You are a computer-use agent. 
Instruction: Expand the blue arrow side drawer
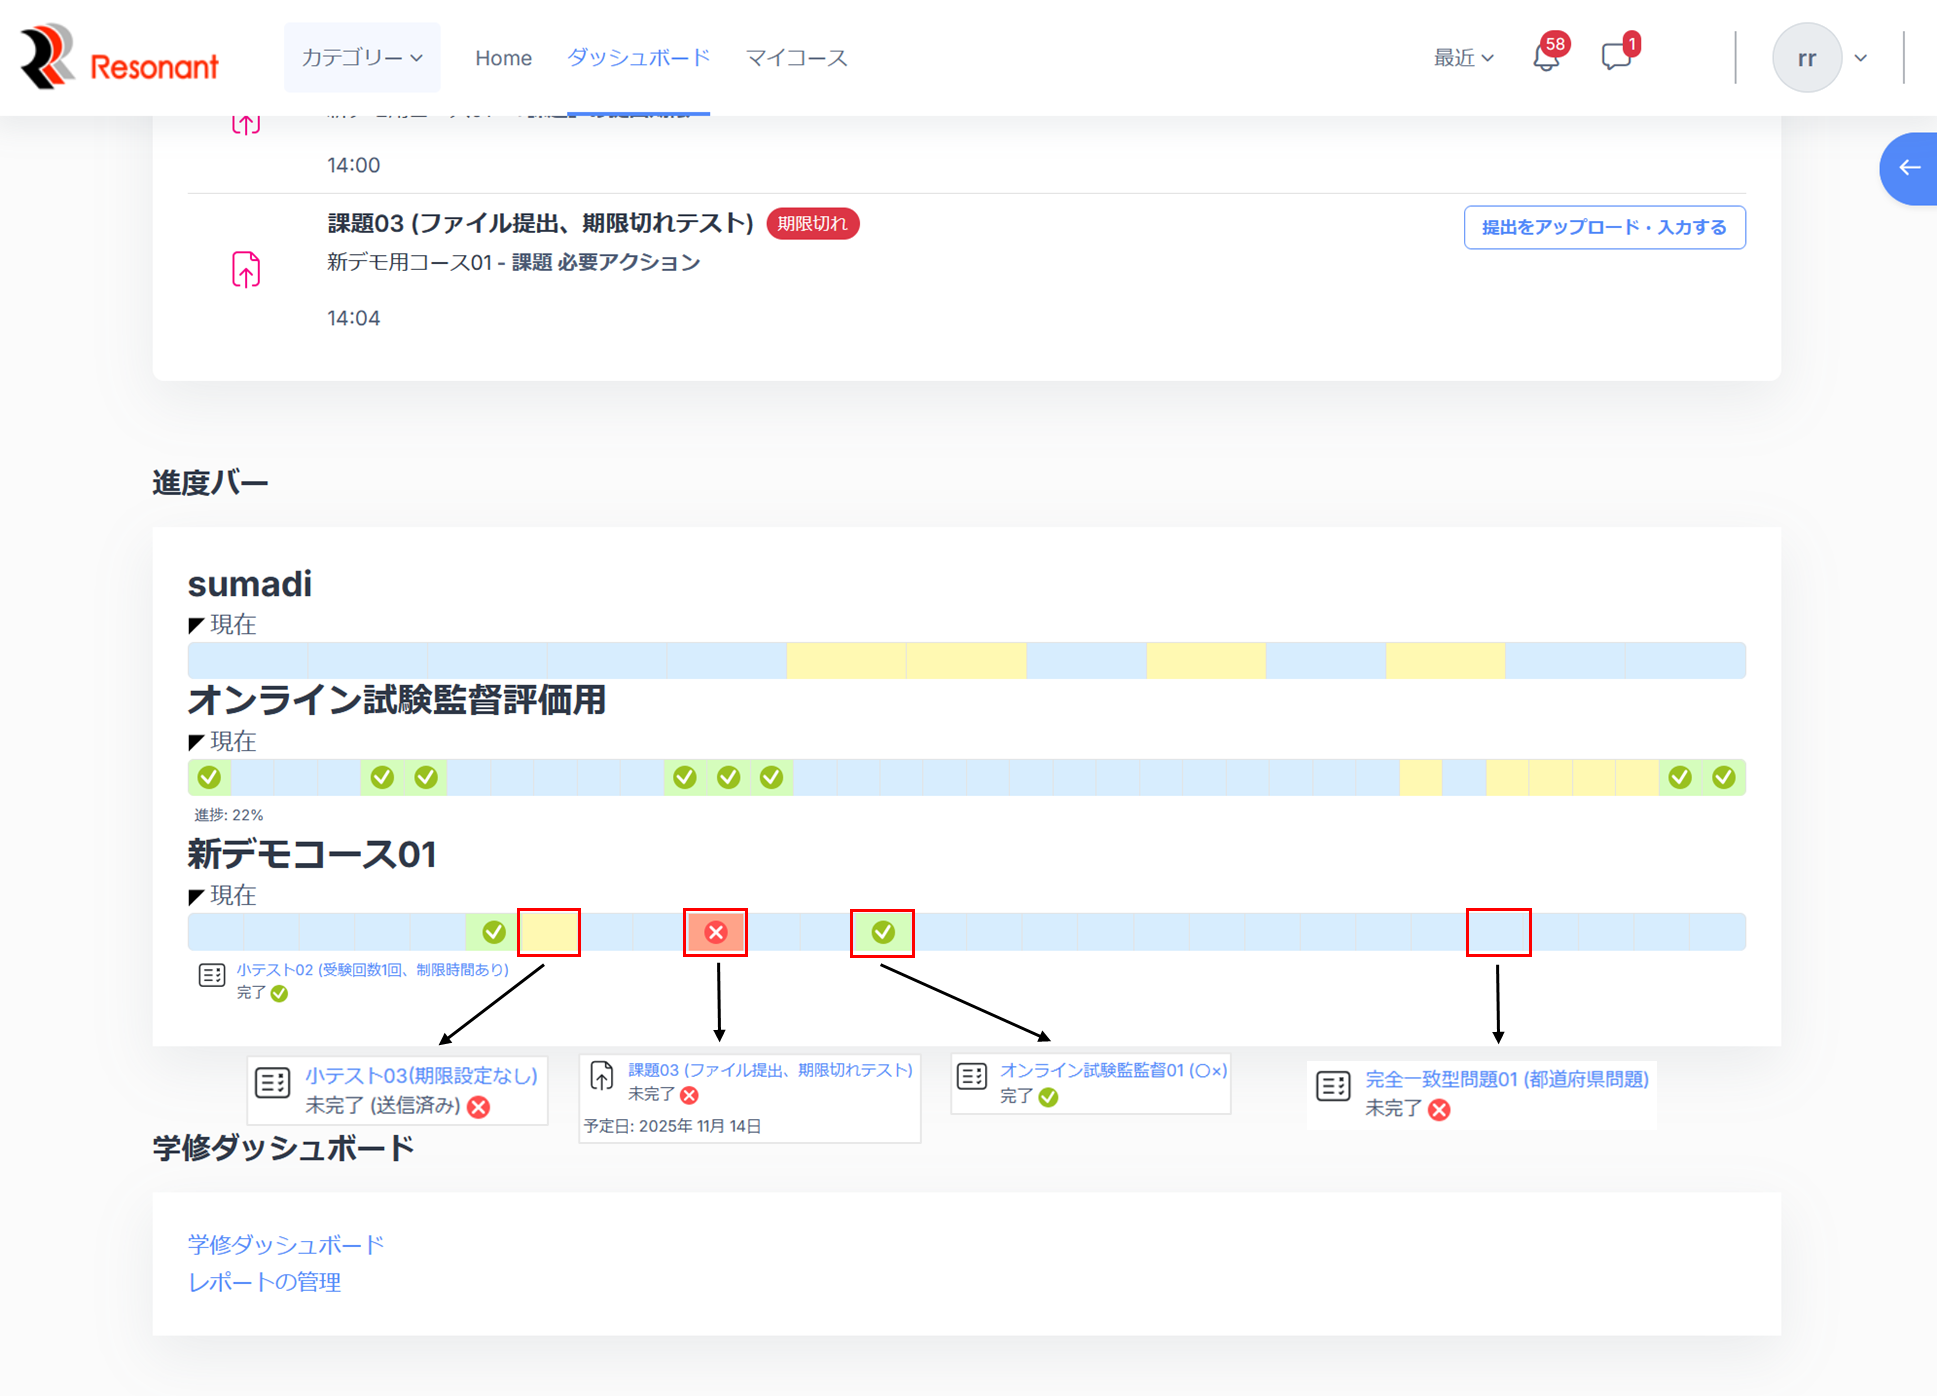click(1909, 168)
